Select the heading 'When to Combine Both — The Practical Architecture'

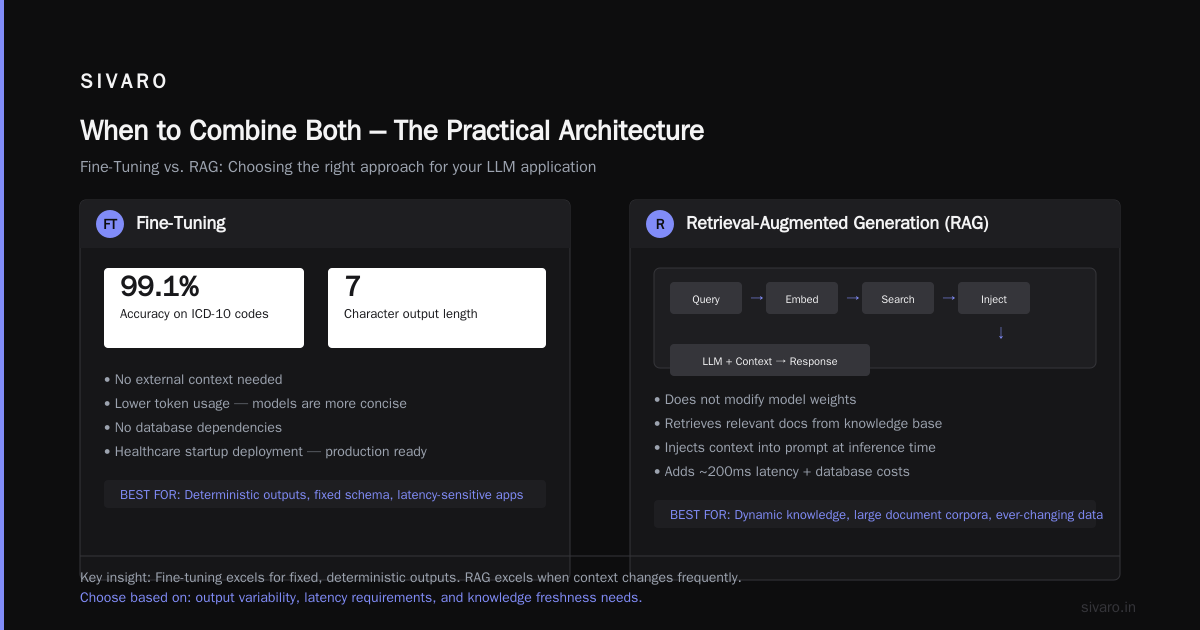tap(392, 131)
